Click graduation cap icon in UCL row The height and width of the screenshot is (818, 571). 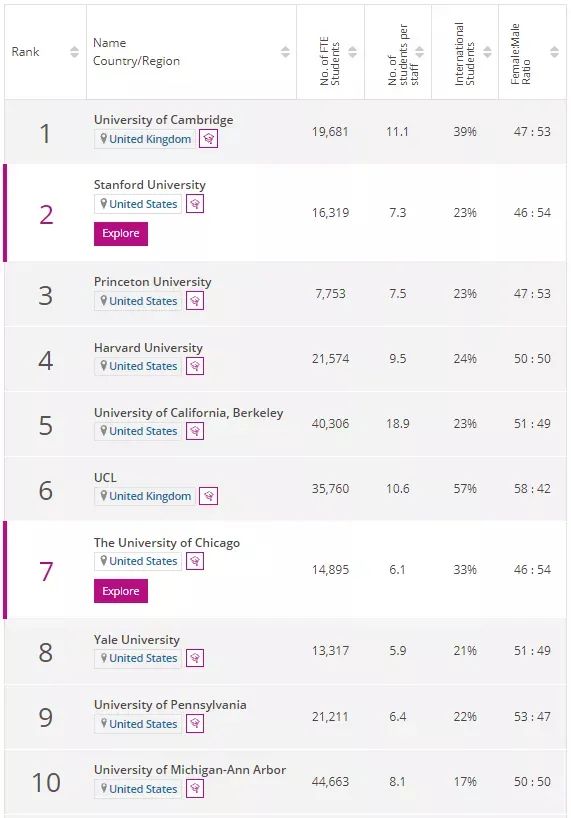(209, 496)
